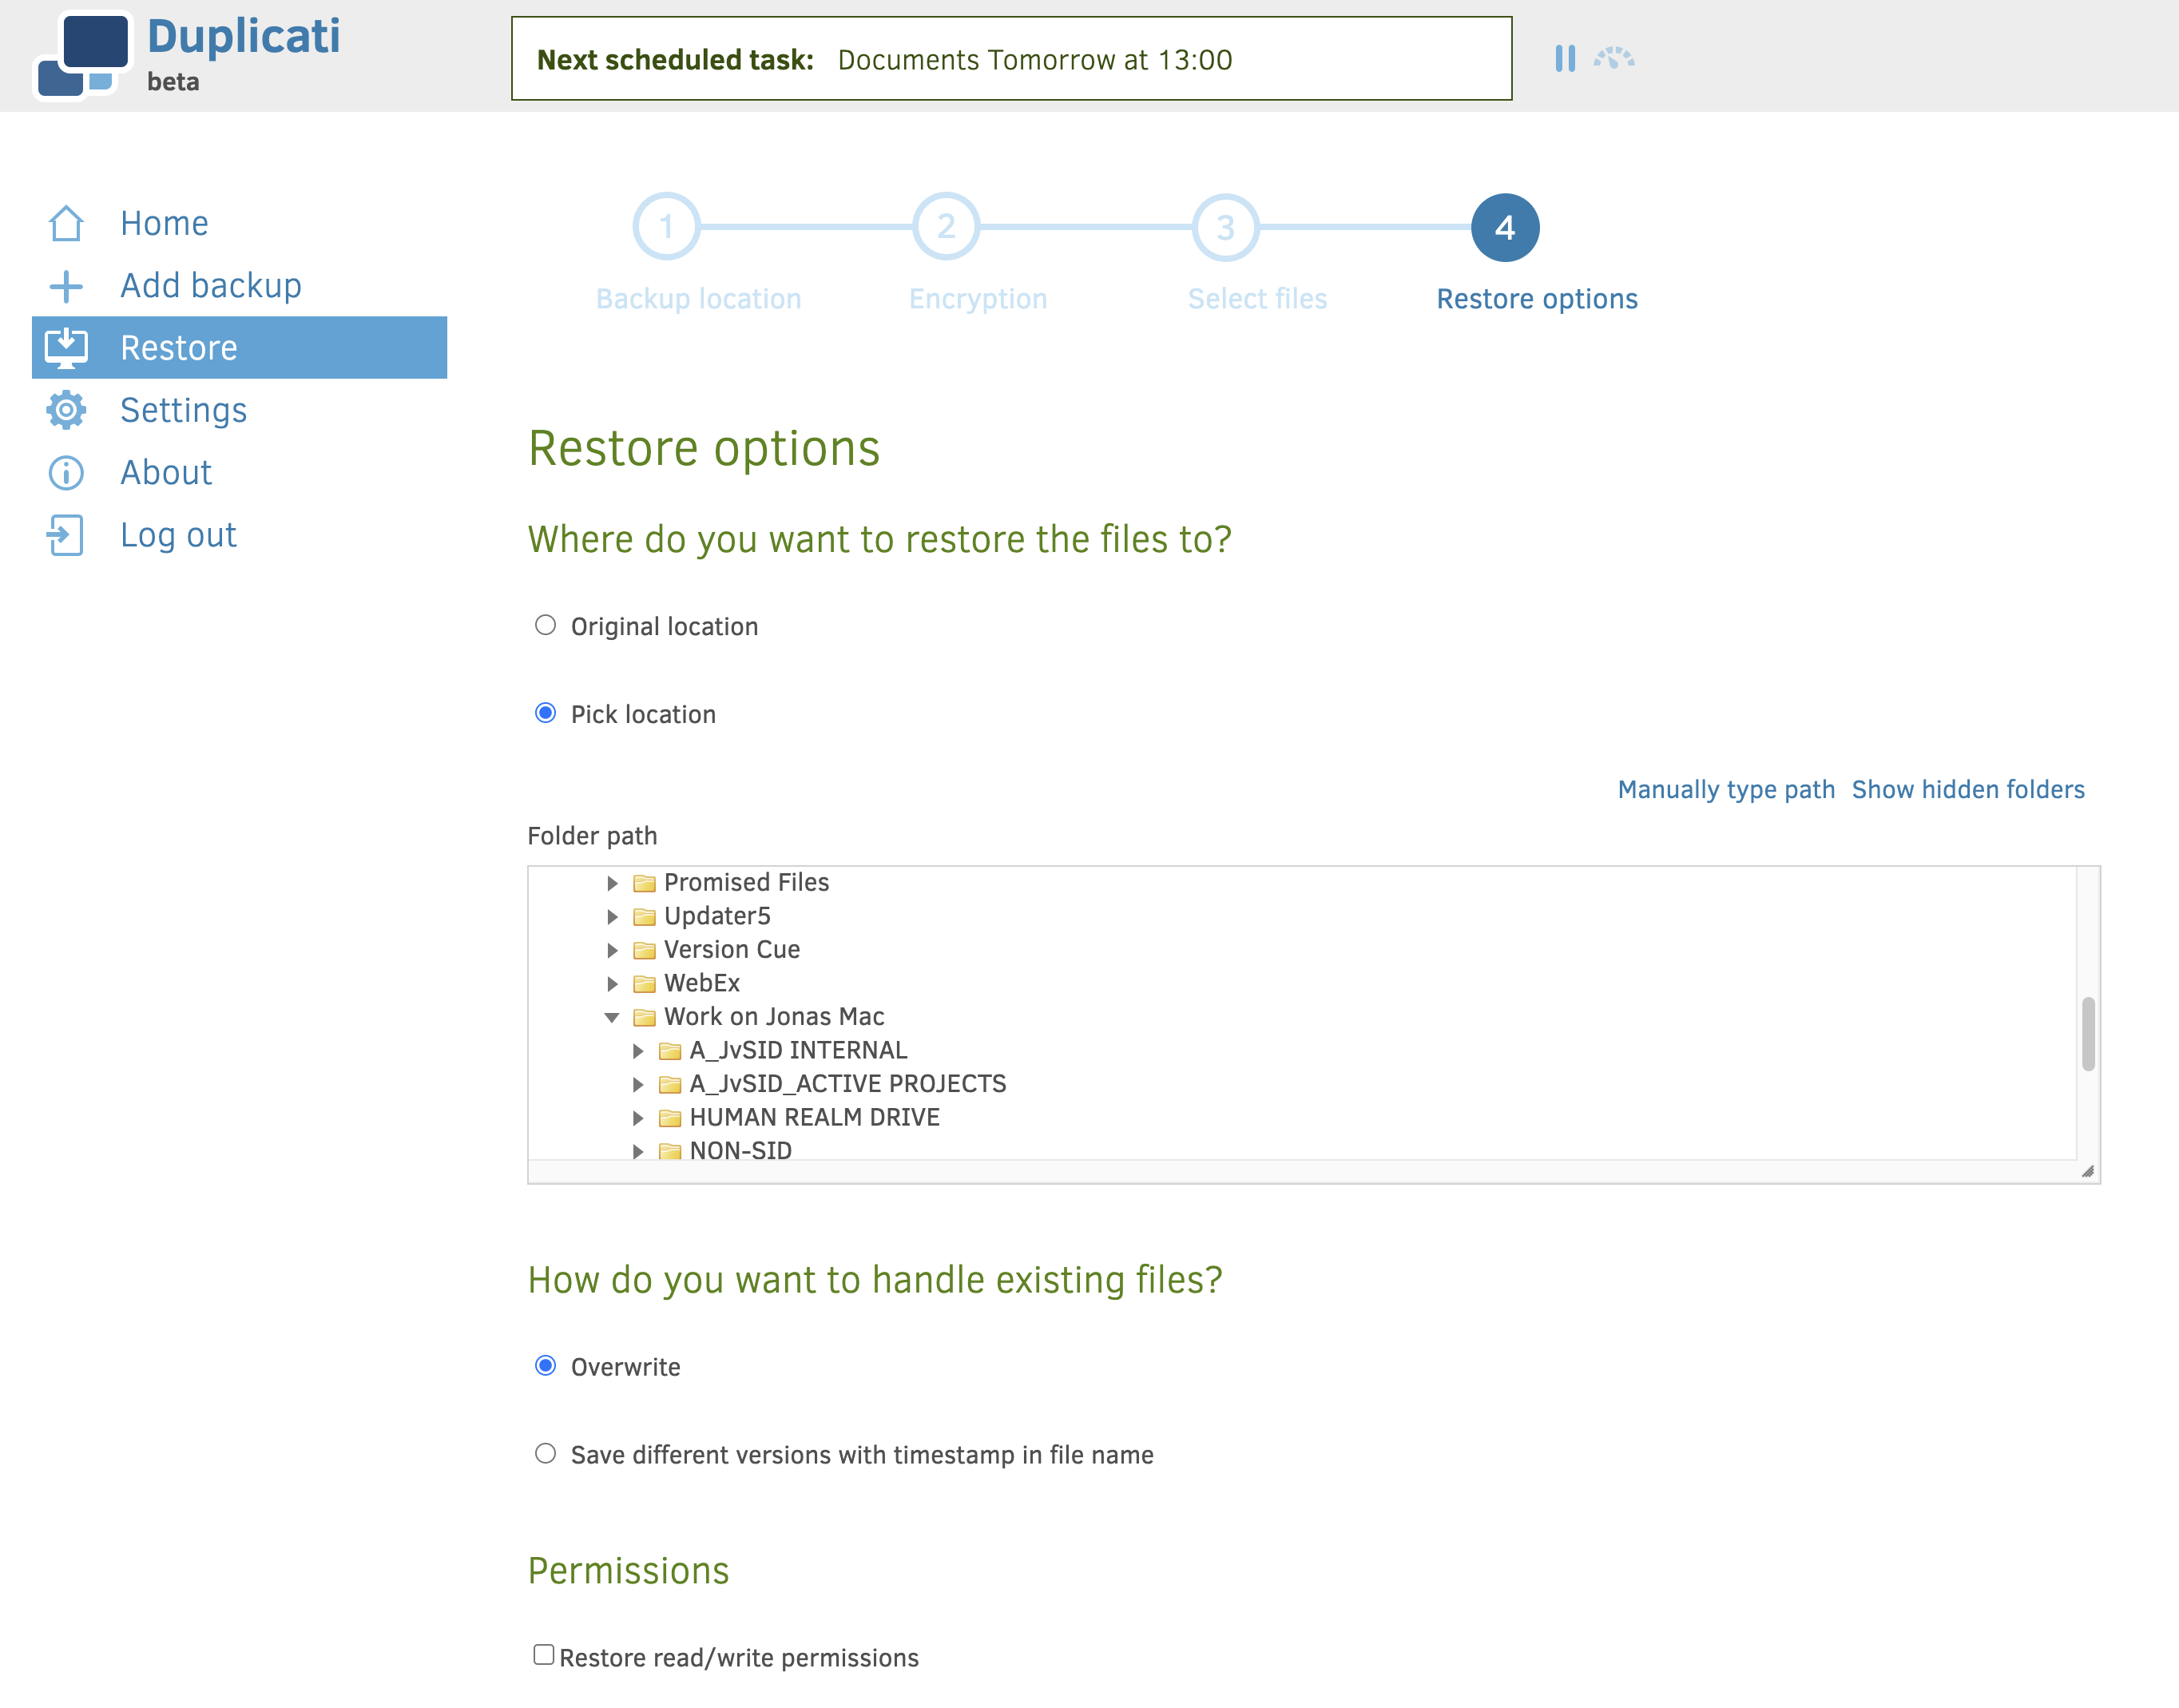Expand the NON-SID folder arrow
This screenshot has width=2179, height=1708.
[x=638, y=1151]
